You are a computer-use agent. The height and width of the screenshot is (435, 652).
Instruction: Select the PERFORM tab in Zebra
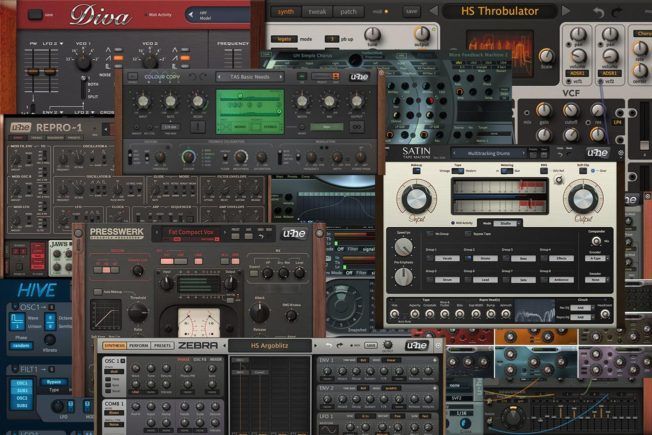(x=139, y=346)
